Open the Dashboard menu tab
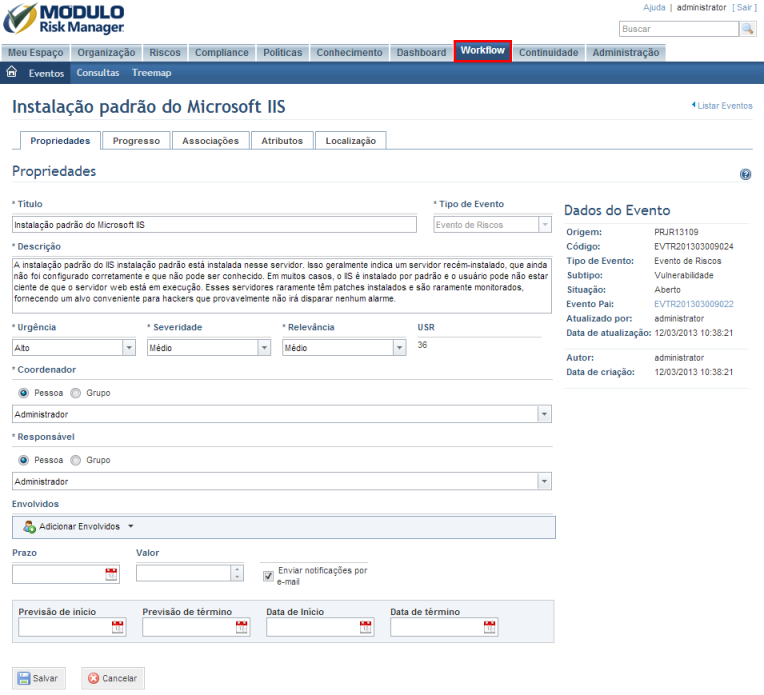The image size is (764, 695). [x=421, y=53]
